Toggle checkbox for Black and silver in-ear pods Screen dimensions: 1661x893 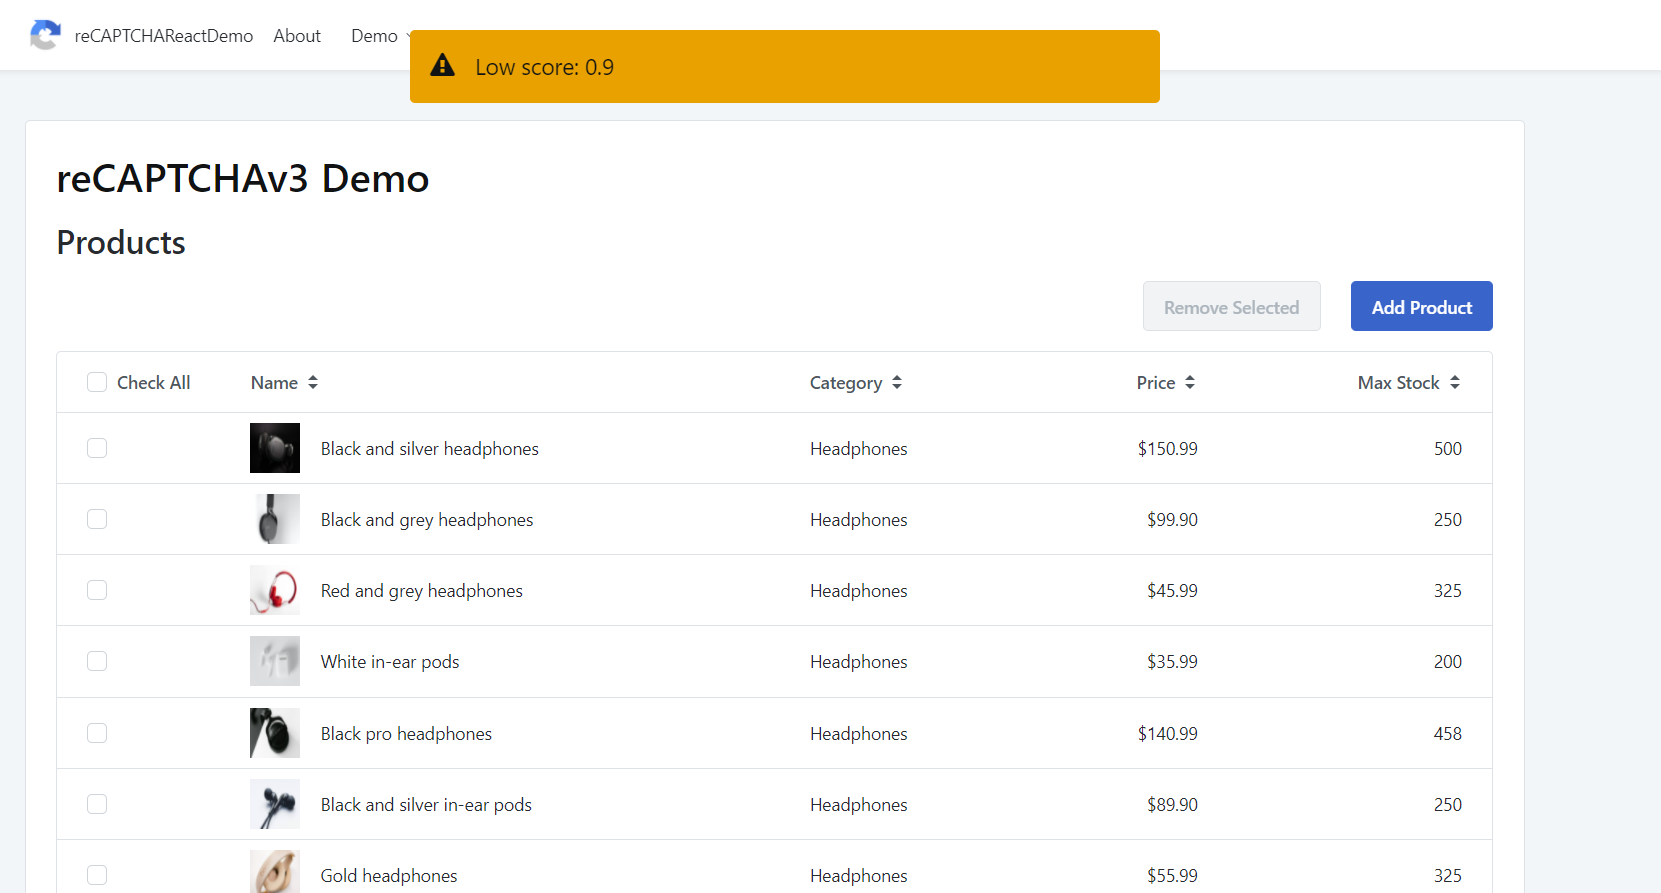(x=97, y=804)
